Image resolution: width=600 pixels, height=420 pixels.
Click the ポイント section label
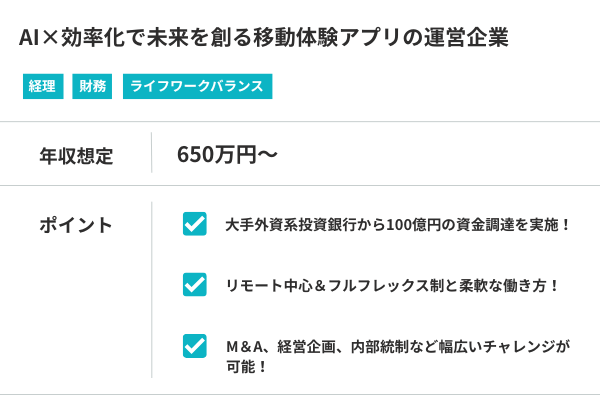(x=76, y=225)
